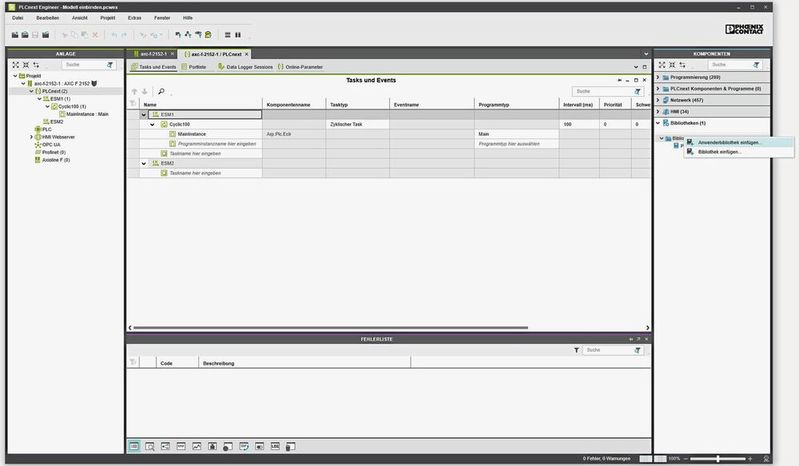The image size is (799, 466).
Task: Open the Datei menu
Action: point(18,18)
